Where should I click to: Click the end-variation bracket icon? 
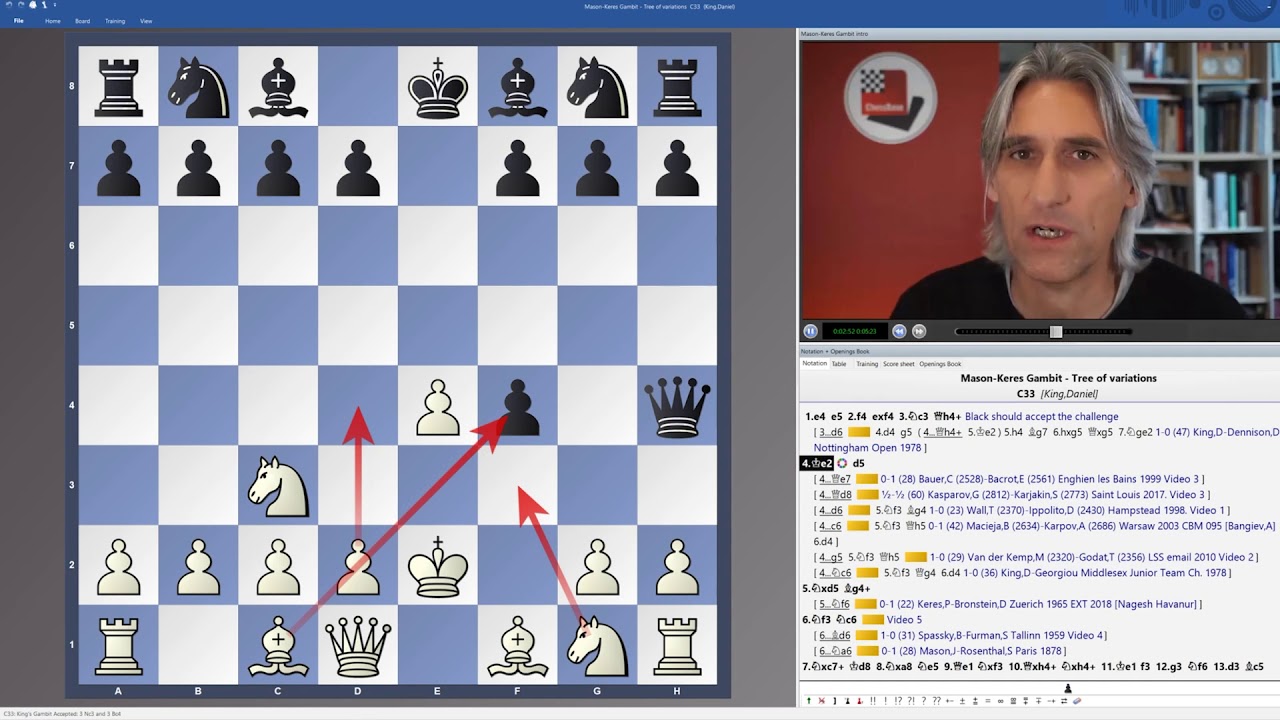point(835,701)
